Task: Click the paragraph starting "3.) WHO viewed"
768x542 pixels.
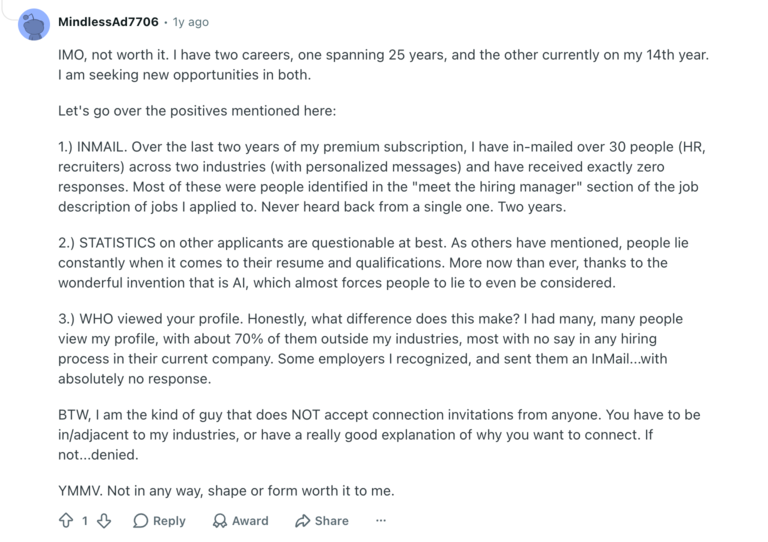Action: click(370, 349)
